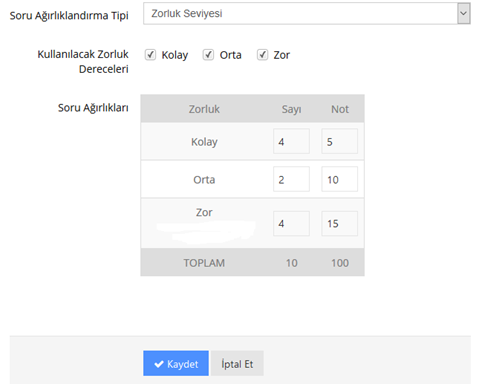
Task: Select the Zor Not input field
Action: [x=339, y=223]
